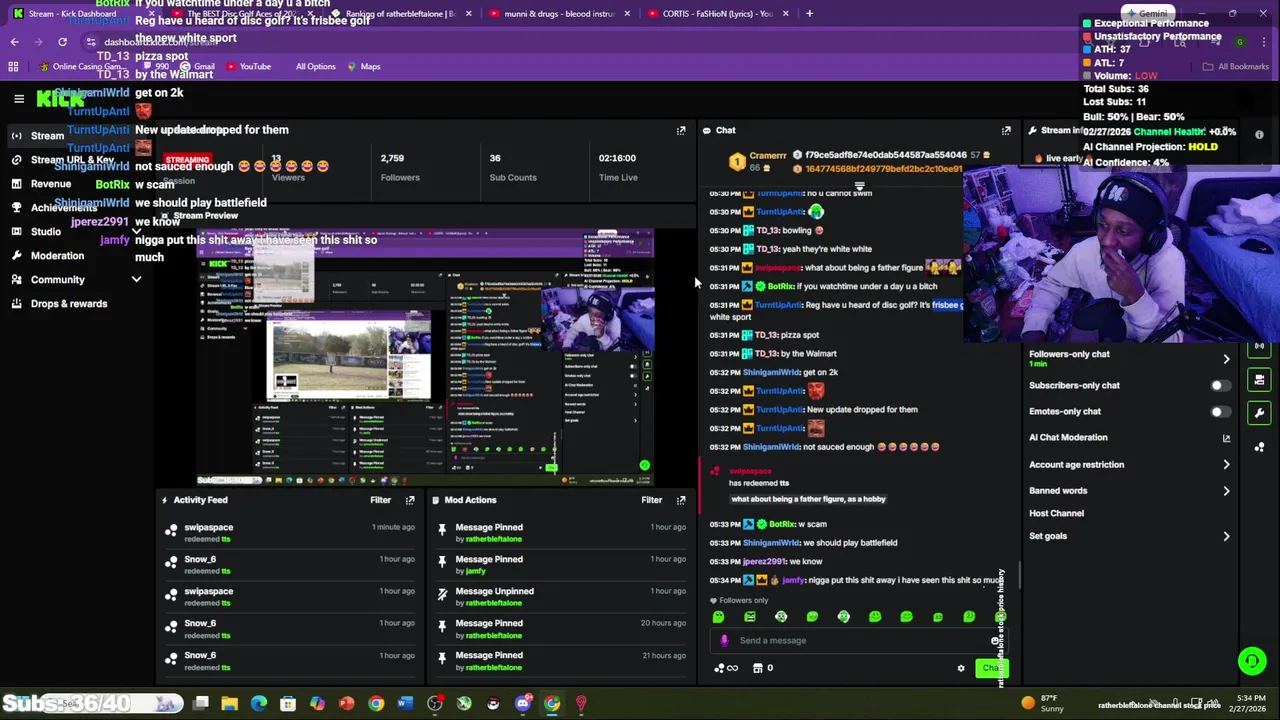Pop out the Chat panel
This screenshot has height=720, width=1280.
click(x=1006, y=131)
